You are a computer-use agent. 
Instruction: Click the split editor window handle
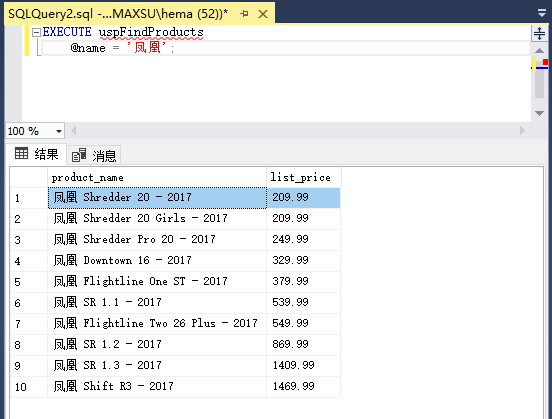pyautogui.click(x=539, y=33)
